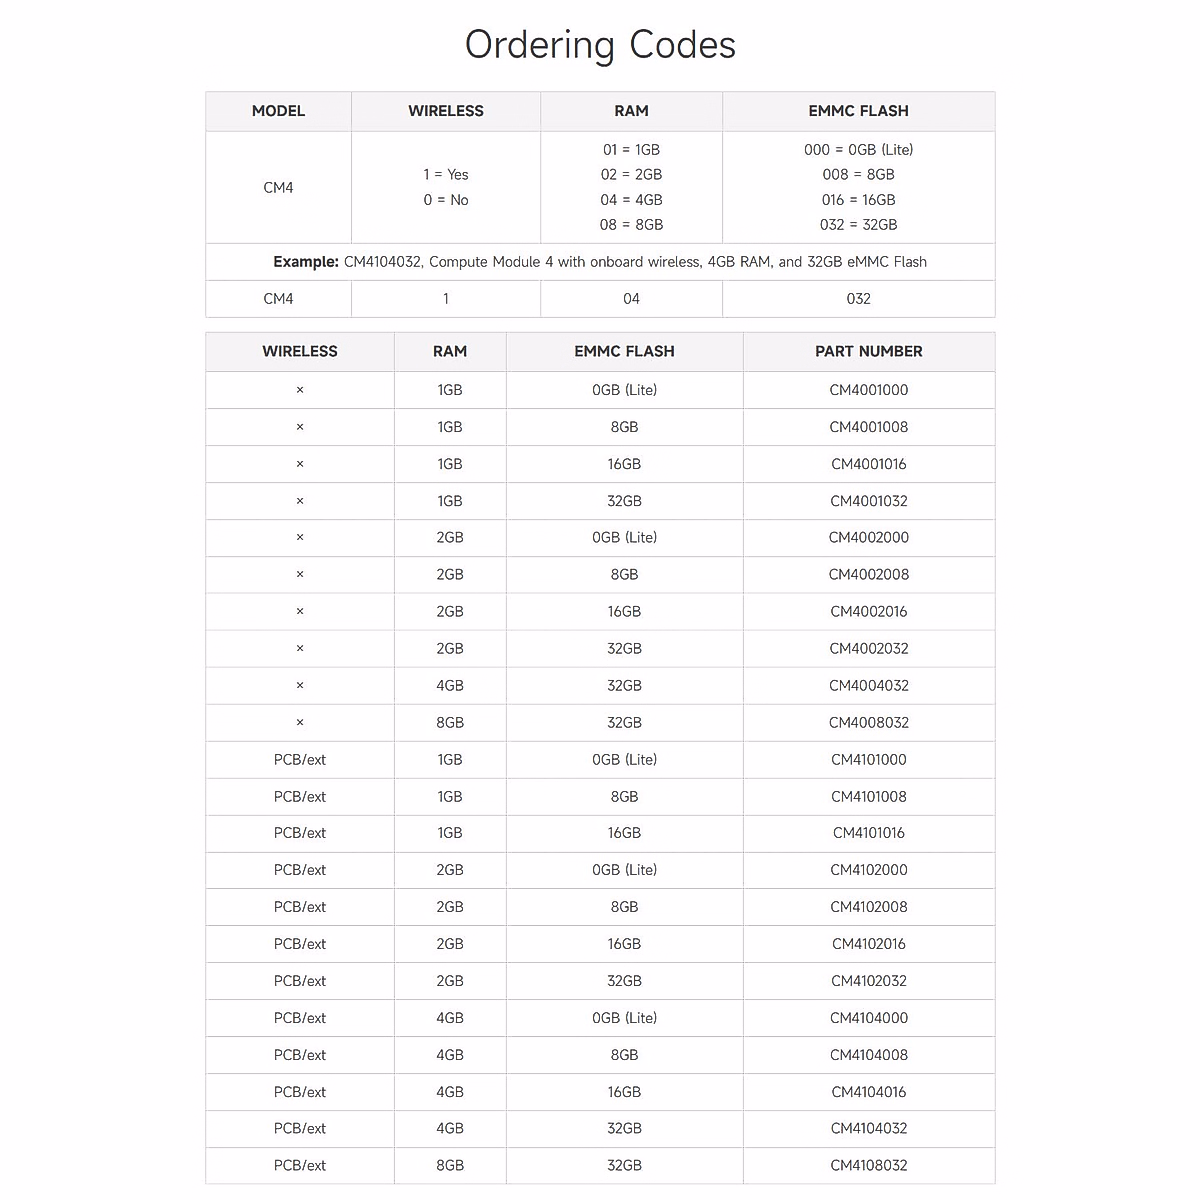The image size is (1200, 1200).
Task: Select part number CM4004032
Action: pos(868,685)
